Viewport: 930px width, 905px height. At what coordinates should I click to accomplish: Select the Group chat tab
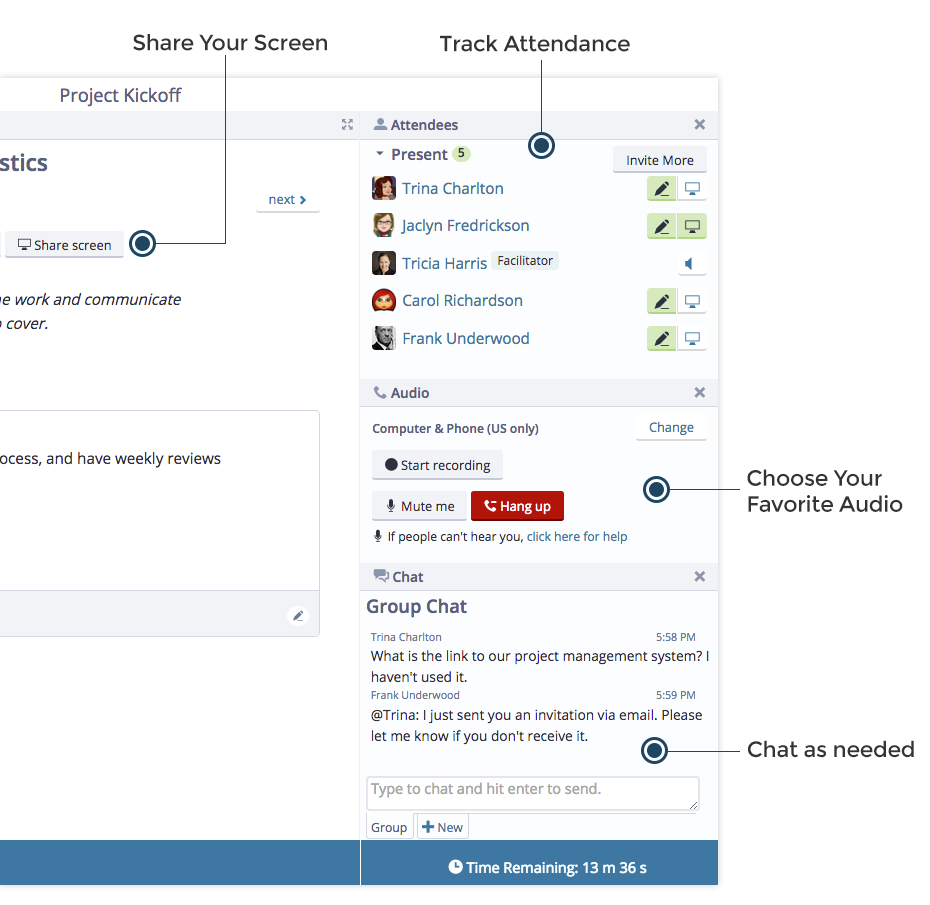389,827
